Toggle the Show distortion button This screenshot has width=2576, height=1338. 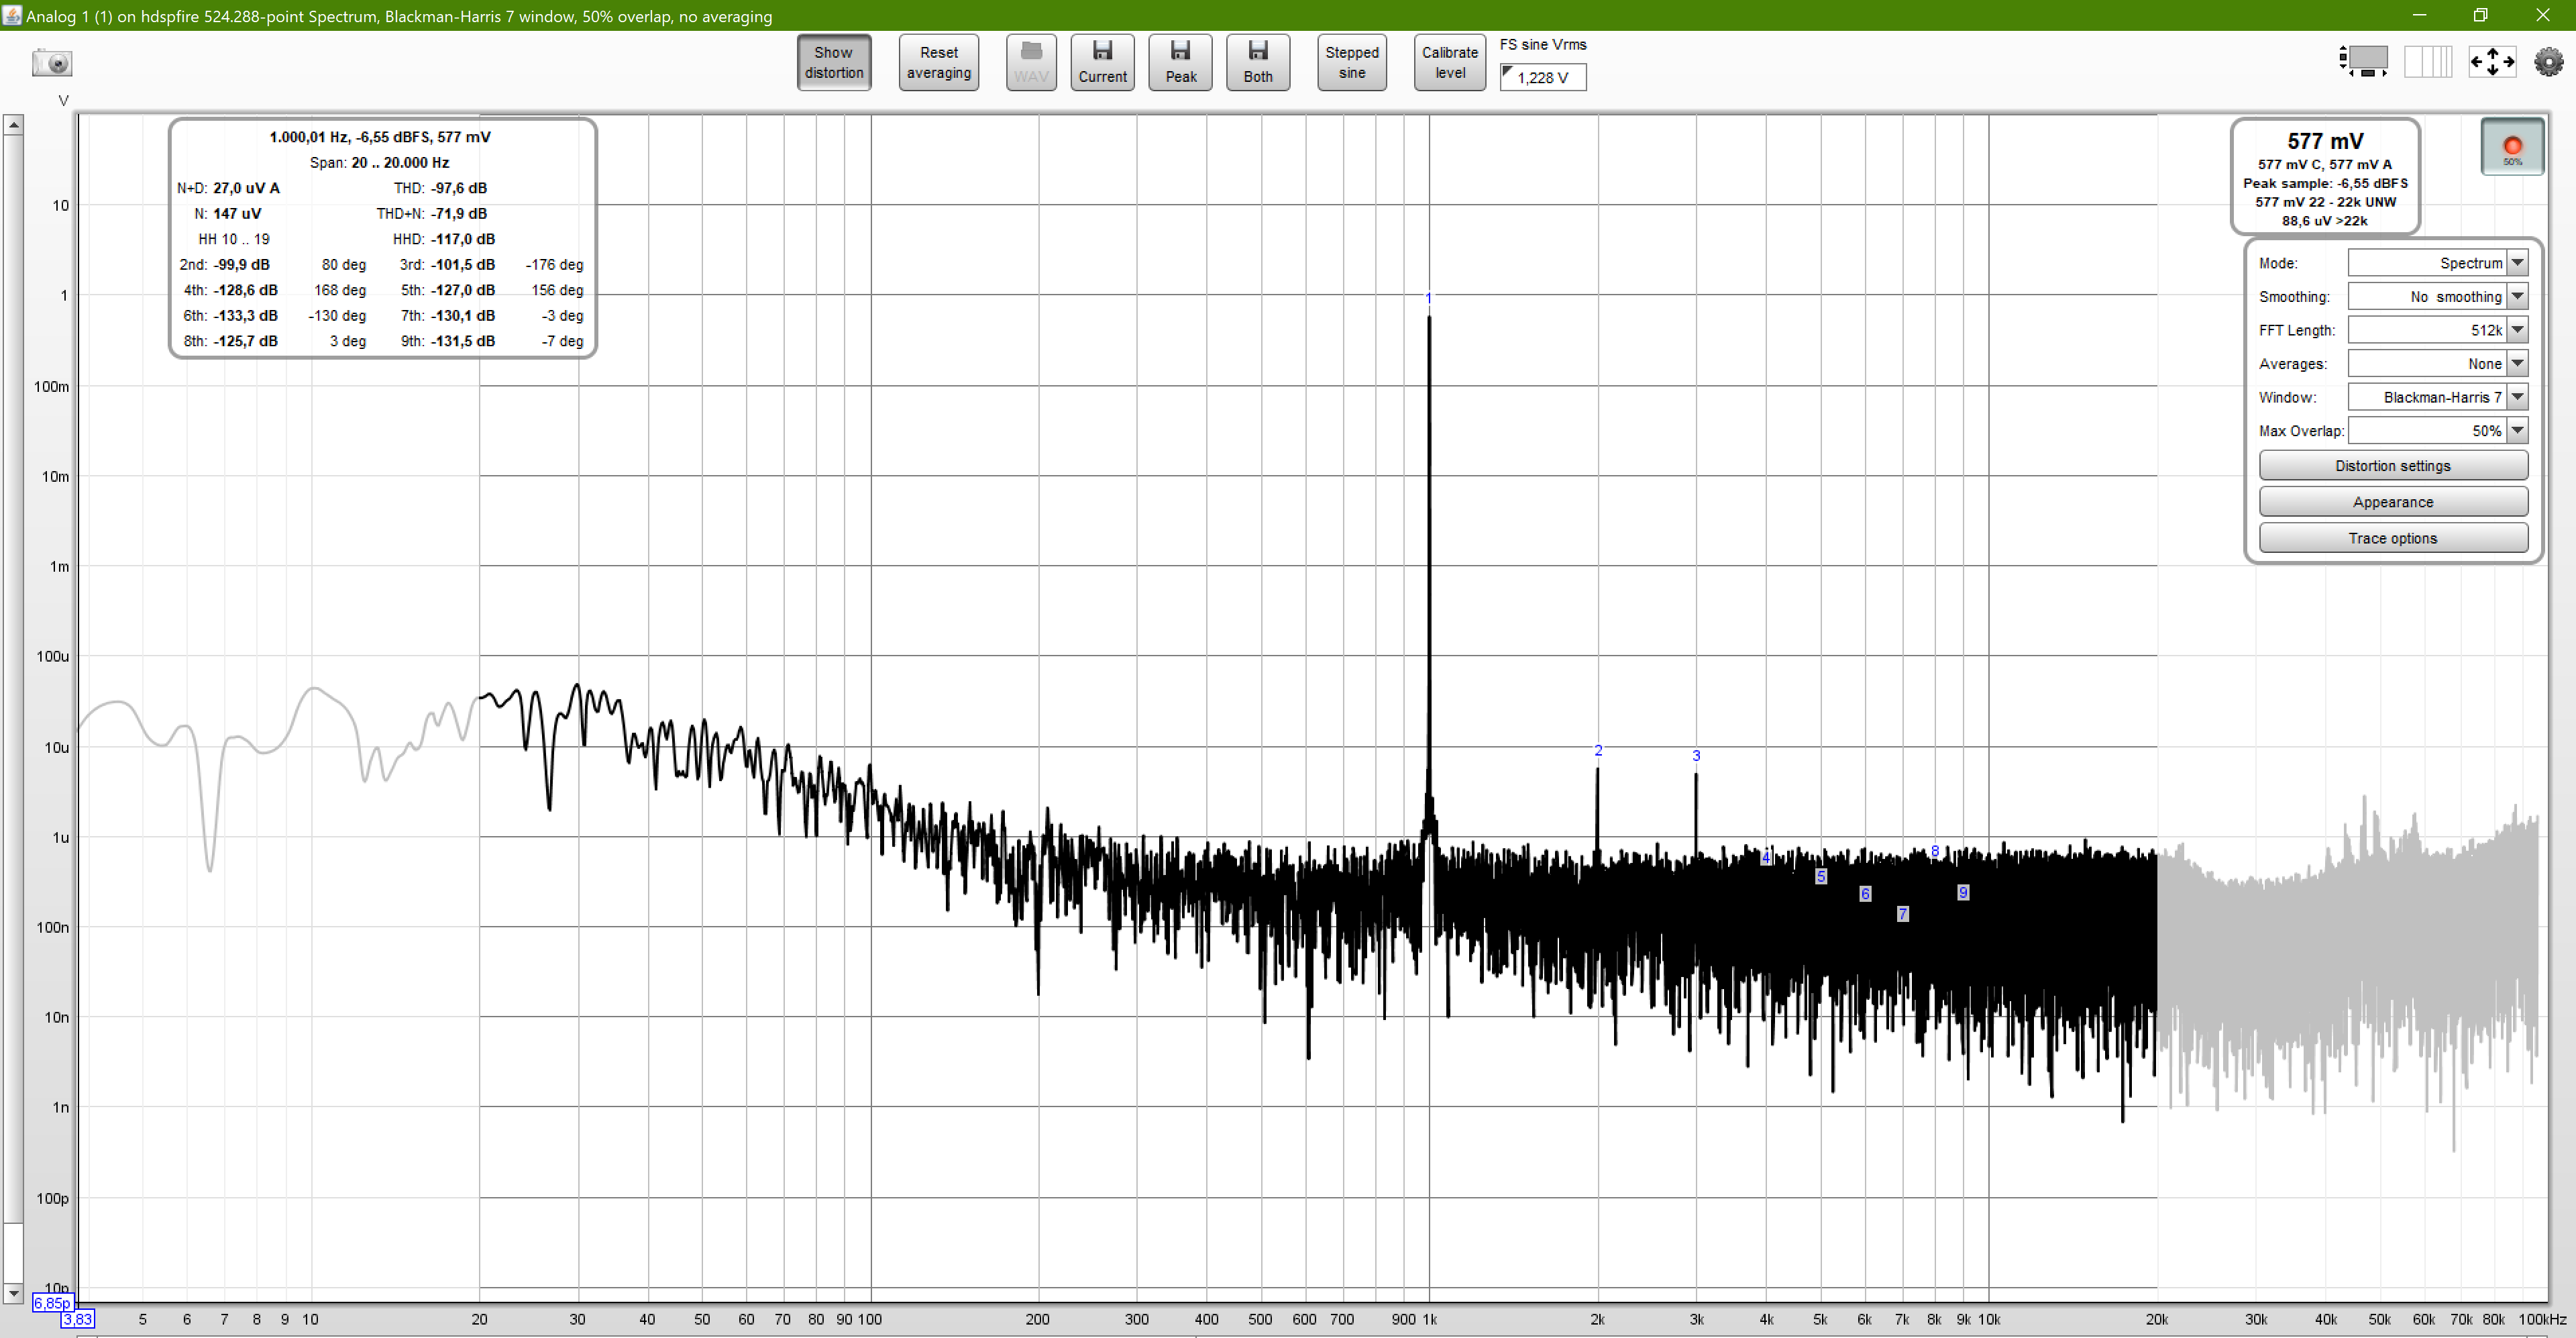coord(834,62)
